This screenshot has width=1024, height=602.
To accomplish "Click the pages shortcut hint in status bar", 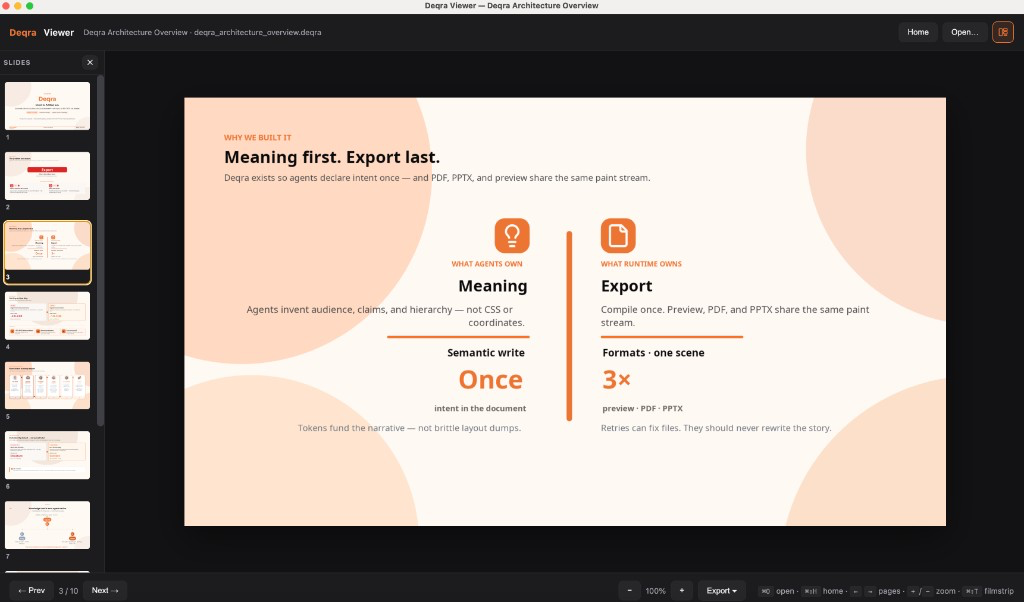I will (877, 591).
